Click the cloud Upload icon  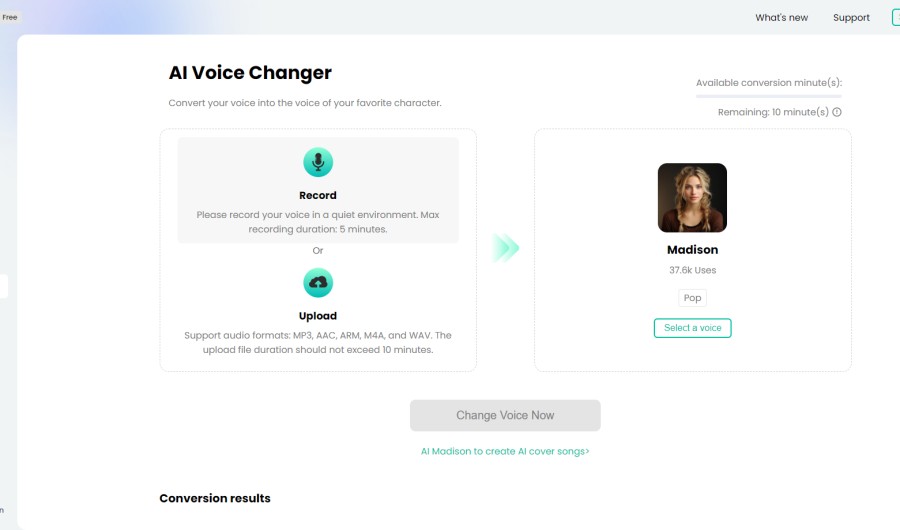(318, 283)
